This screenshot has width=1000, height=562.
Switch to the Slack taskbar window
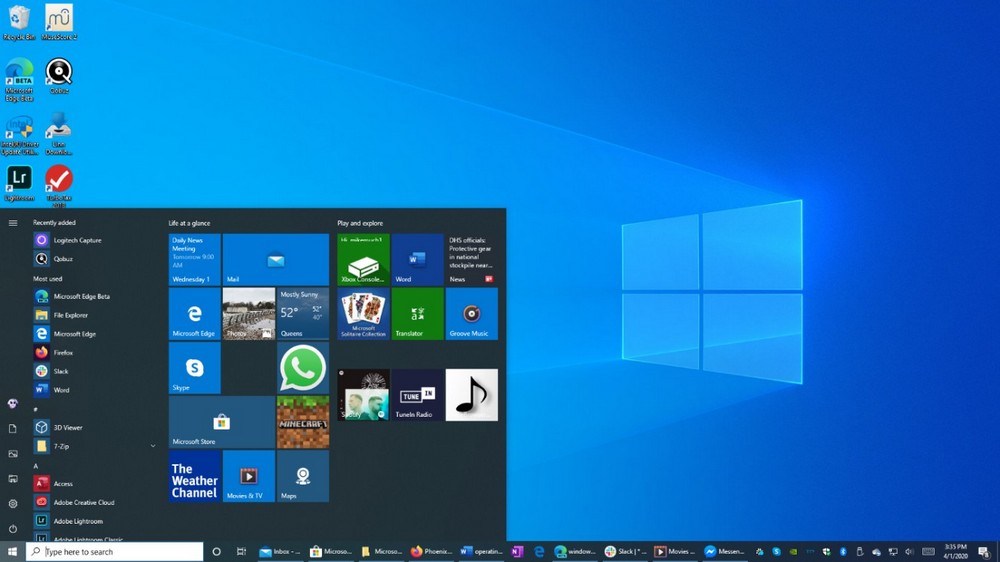[x=626, y=551]
